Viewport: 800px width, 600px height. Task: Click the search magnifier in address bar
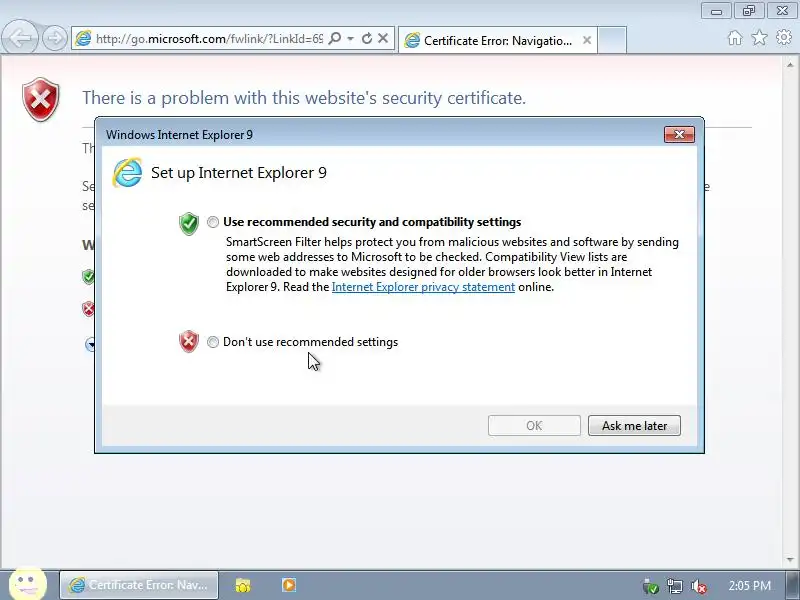335,38
